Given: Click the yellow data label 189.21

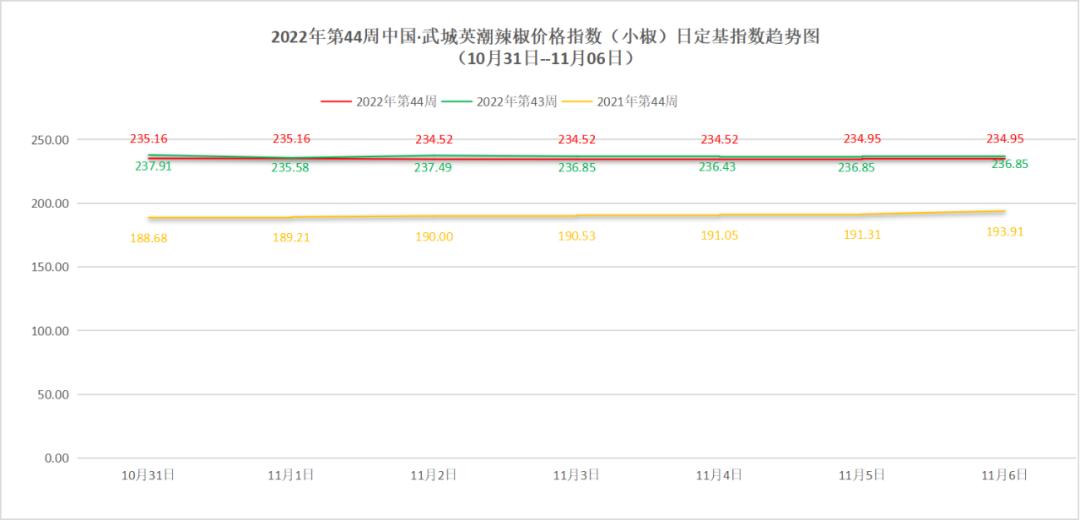Looking at the screenshot, I should pos(291,238).
